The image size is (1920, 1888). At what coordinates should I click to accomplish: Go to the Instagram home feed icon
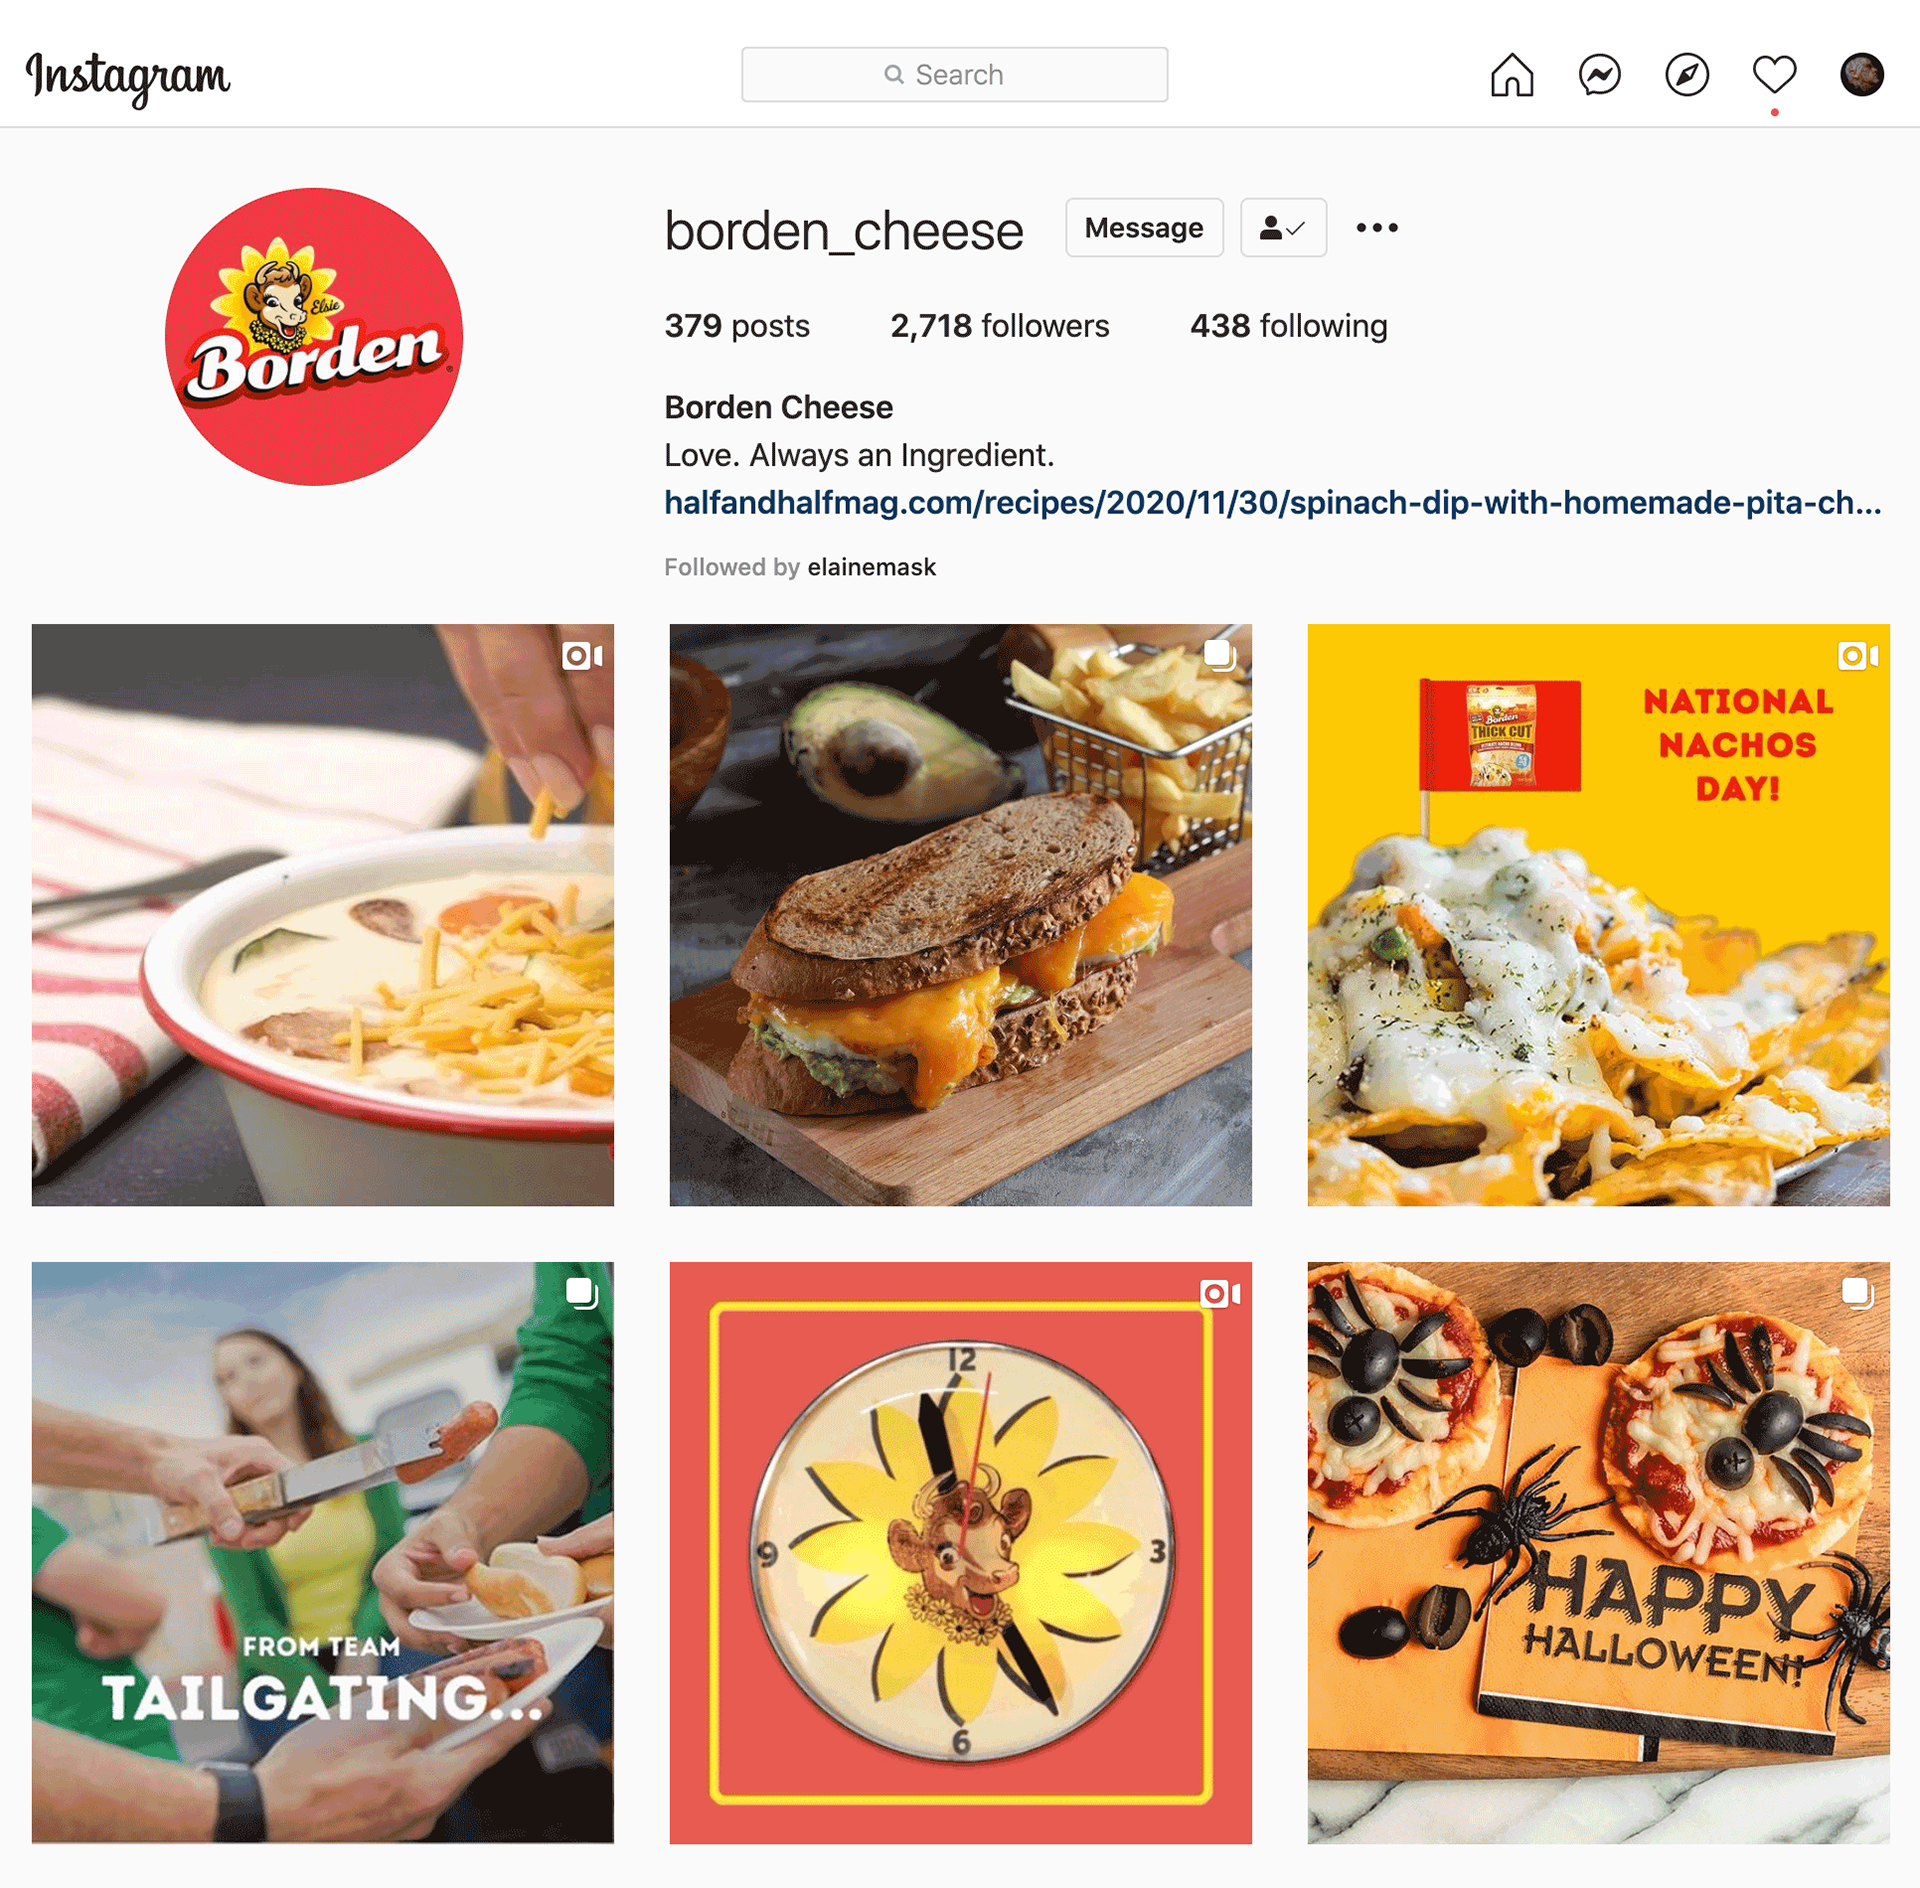tap(1511, 75)
